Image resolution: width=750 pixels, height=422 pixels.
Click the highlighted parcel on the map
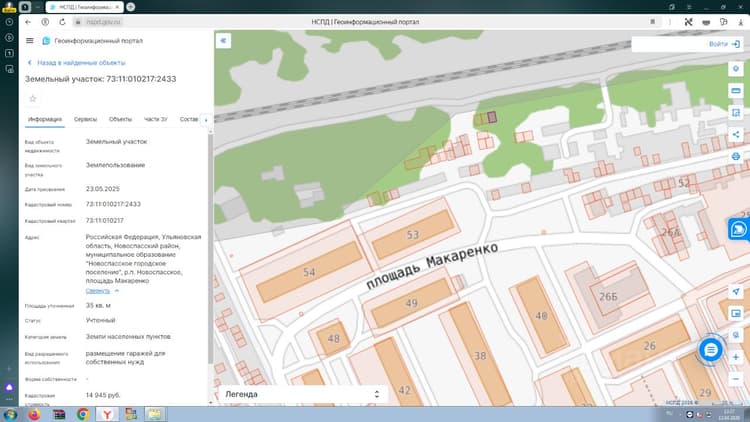(x=492, y=117)
